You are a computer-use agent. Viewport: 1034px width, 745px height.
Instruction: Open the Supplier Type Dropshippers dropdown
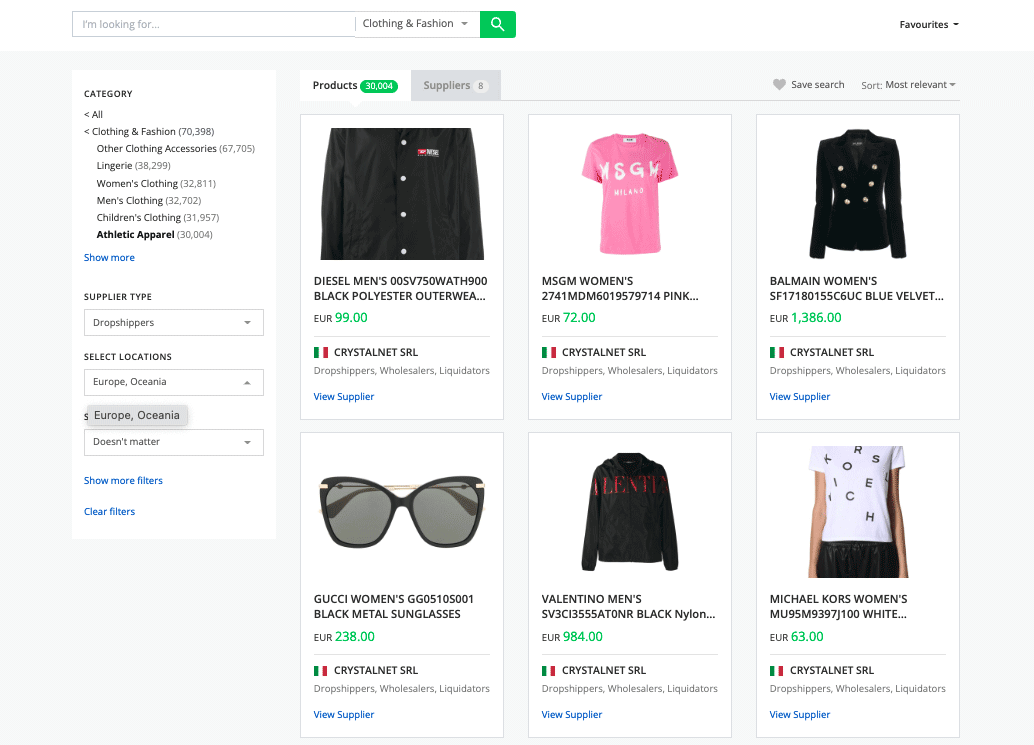(x=173, y=323)
